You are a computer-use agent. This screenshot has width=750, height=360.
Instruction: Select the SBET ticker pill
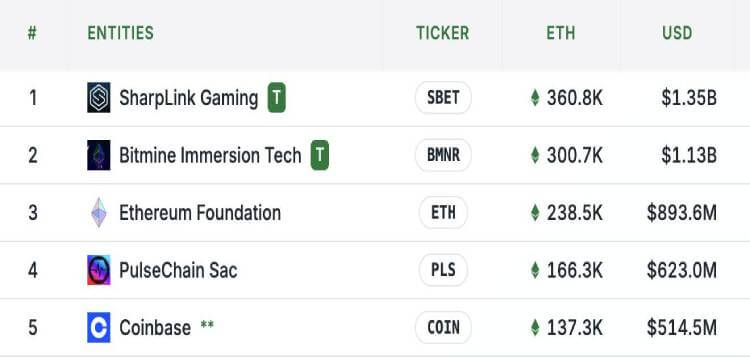(x=443, y=98)
